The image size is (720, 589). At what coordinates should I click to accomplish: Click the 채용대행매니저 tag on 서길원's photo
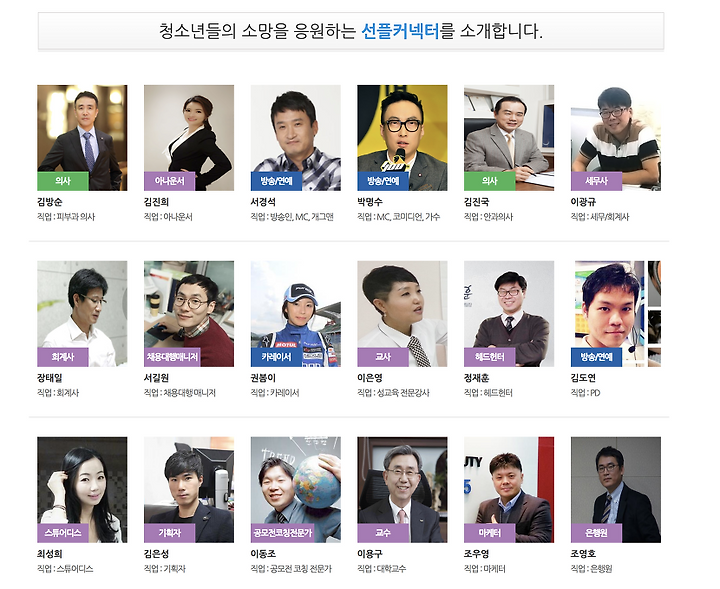coord(172,357)
